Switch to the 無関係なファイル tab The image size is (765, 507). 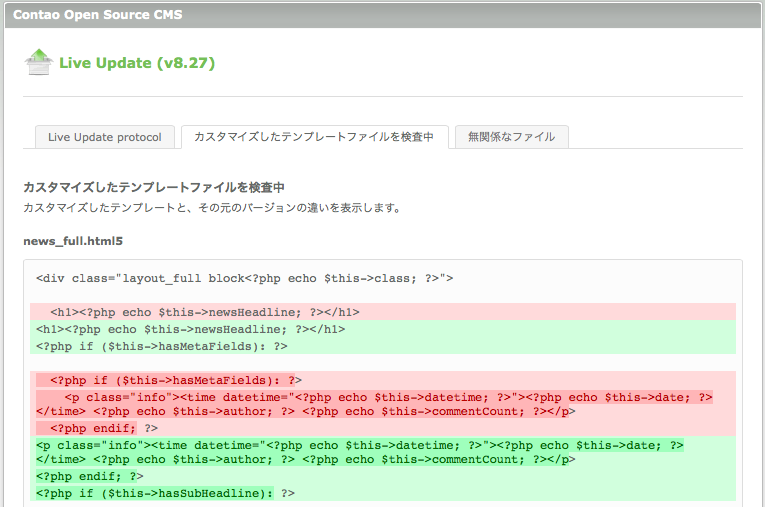[x=511, y=137]
